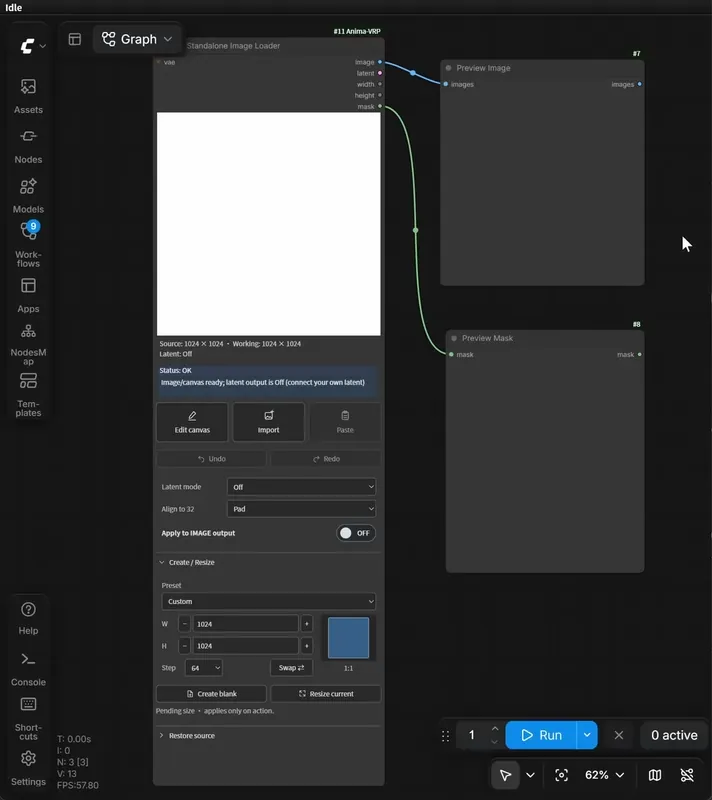Toggle the link visibility icon

click(687, 776)
